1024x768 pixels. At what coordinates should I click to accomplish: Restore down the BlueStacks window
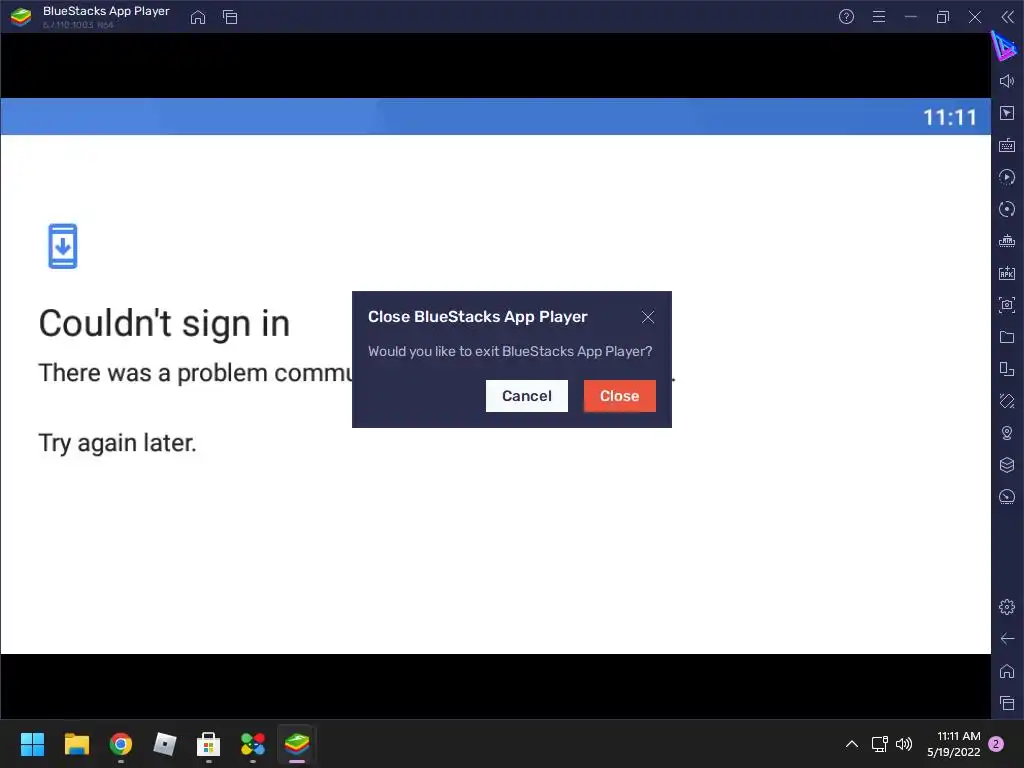pyautogui.click(x=943, y=17)
